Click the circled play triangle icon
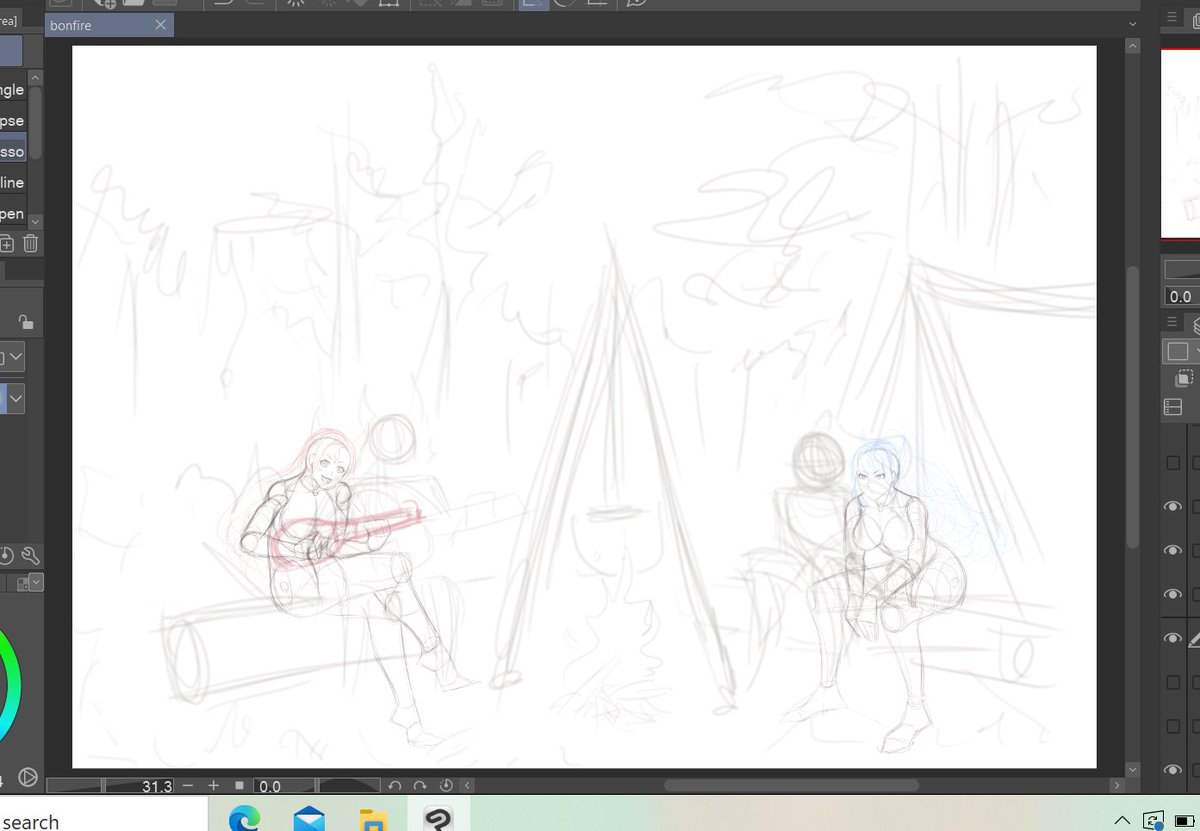This screenshot has width=1200, height=831. [28, 776]
